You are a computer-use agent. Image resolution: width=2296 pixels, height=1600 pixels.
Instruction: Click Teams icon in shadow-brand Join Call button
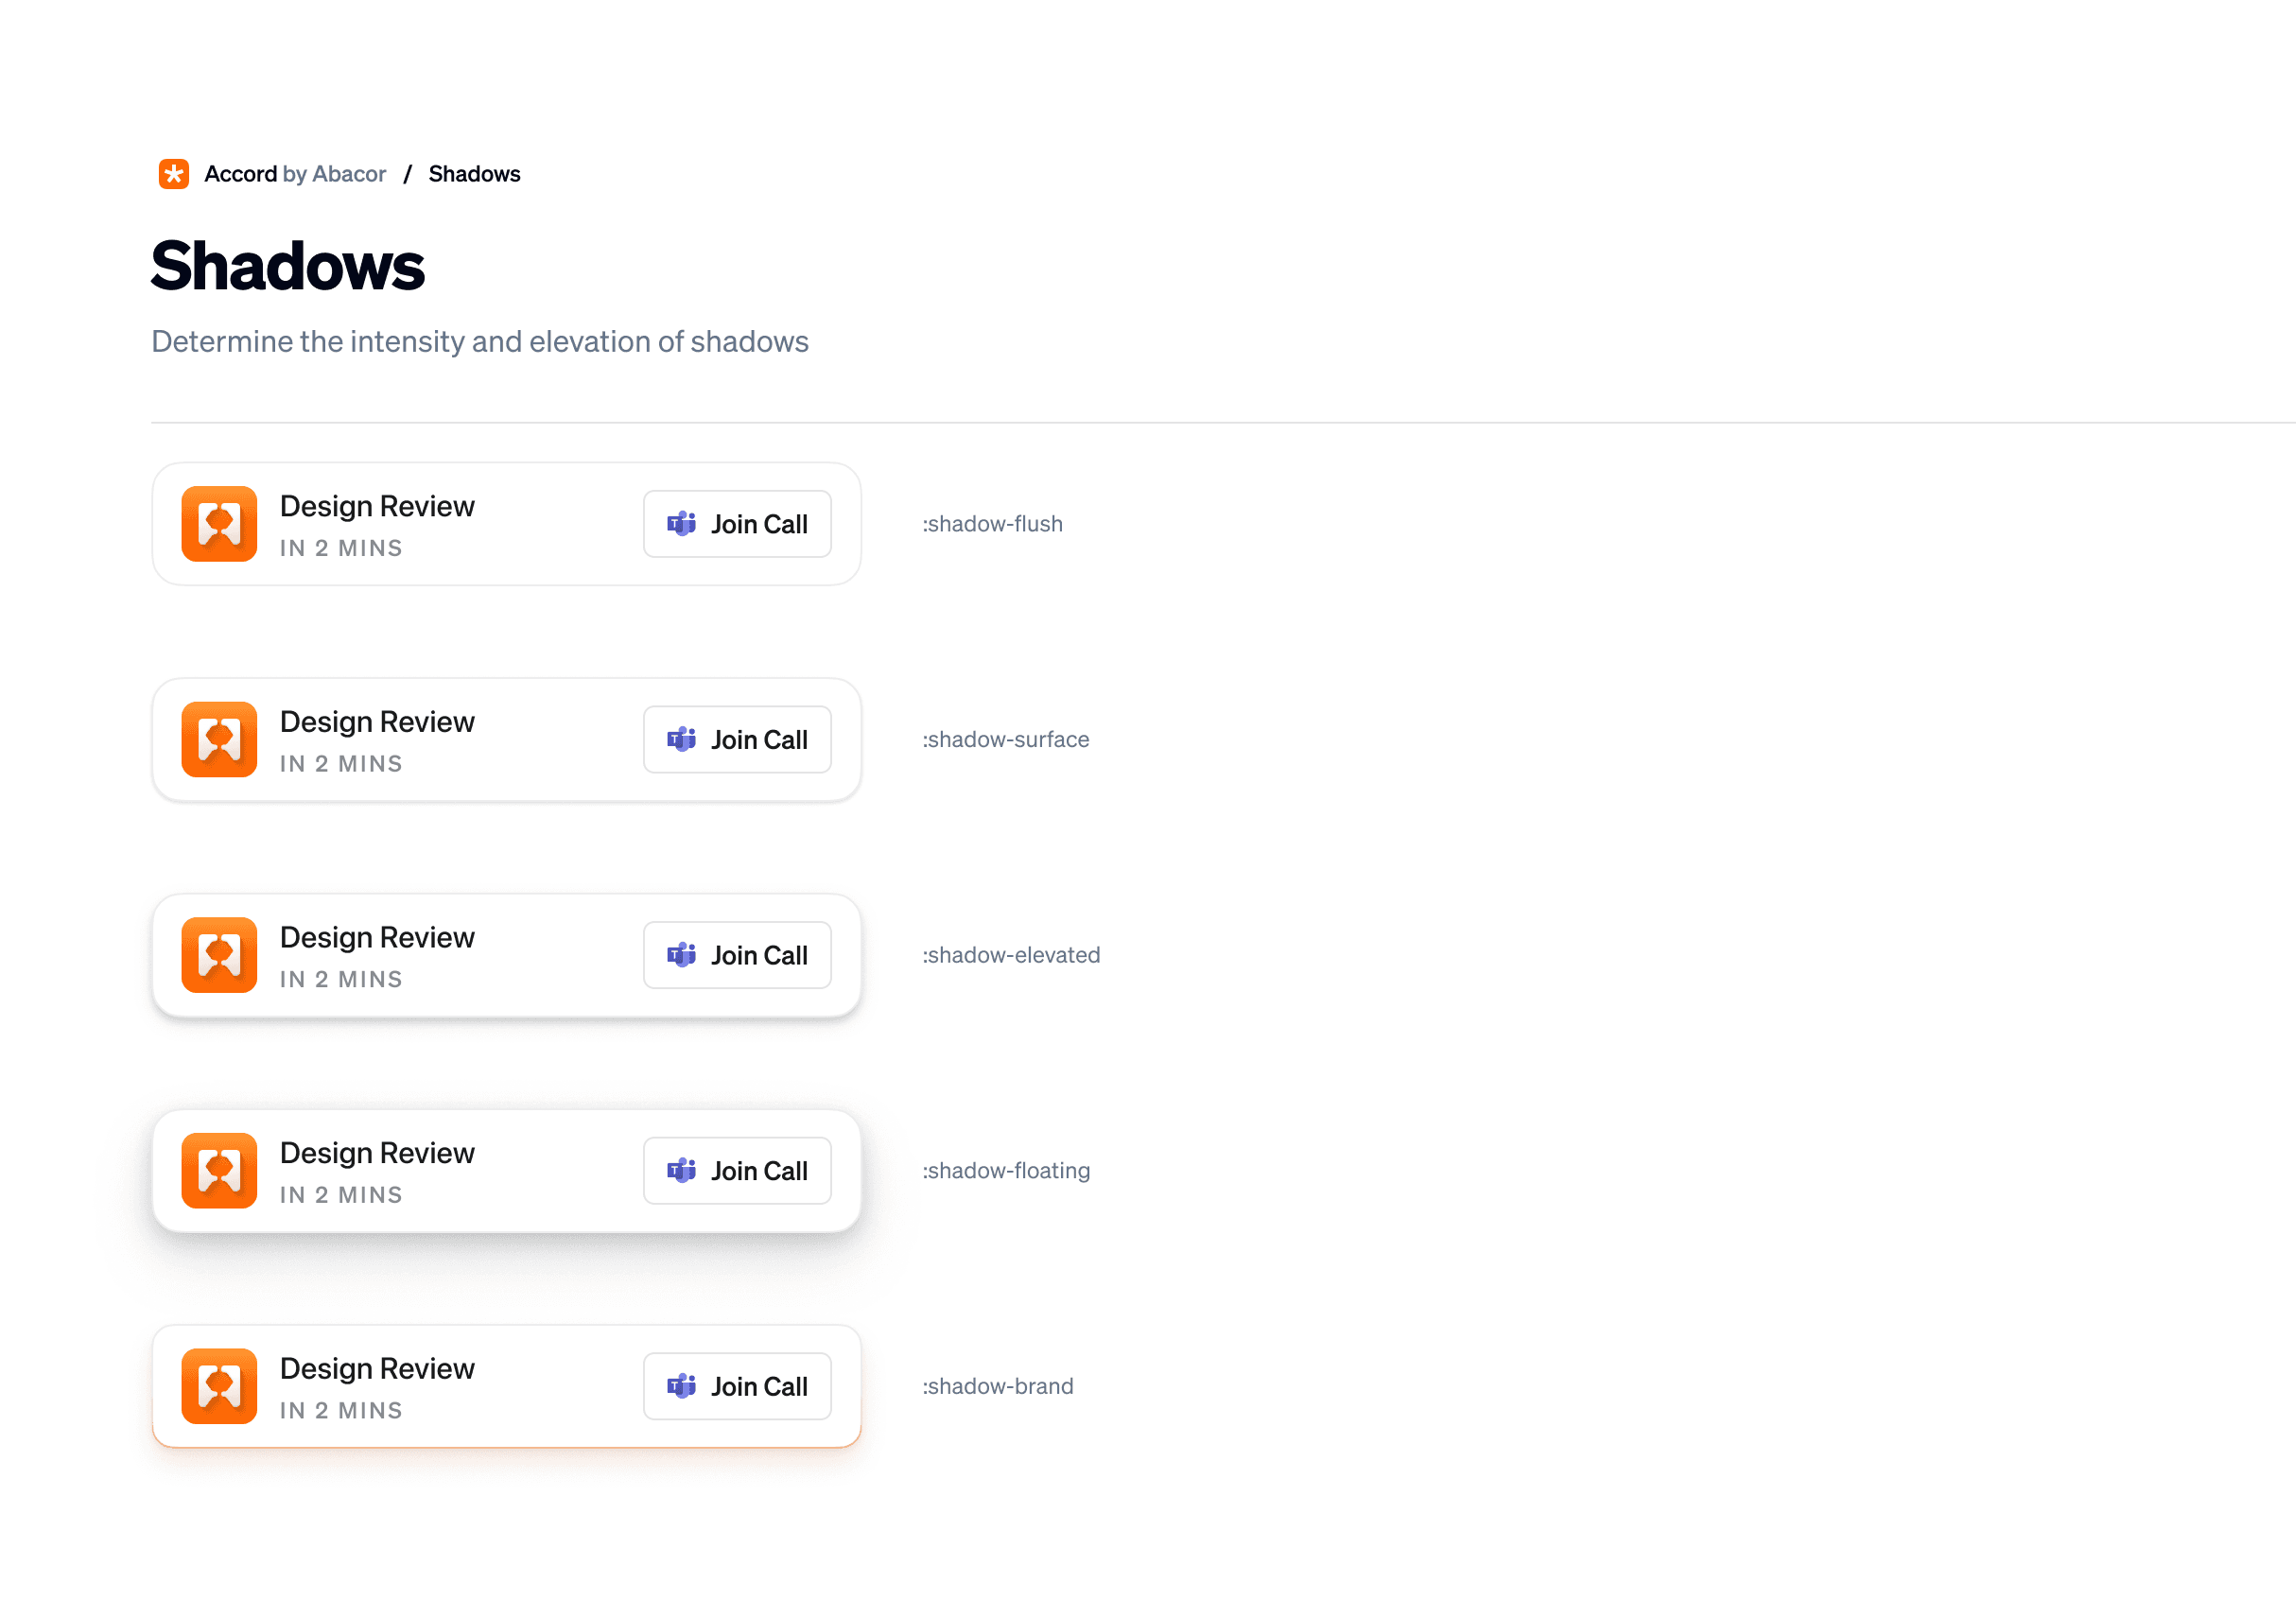tap(681, 1386)
